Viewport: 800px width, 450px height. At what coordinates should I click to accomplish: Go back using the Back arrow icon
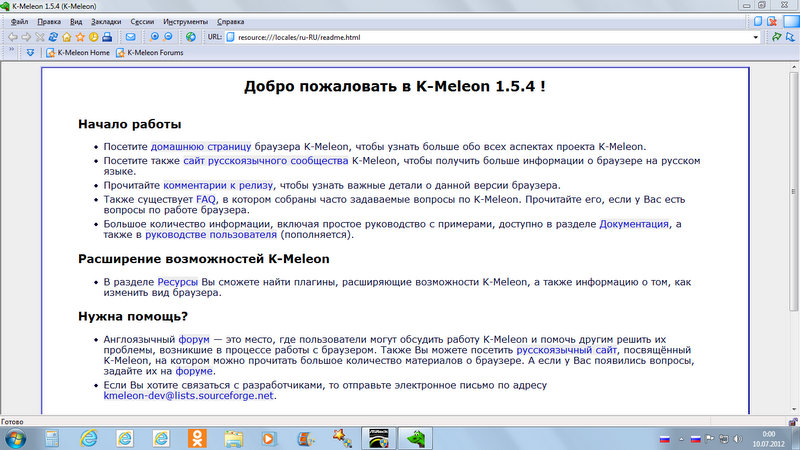pos(13,37)
